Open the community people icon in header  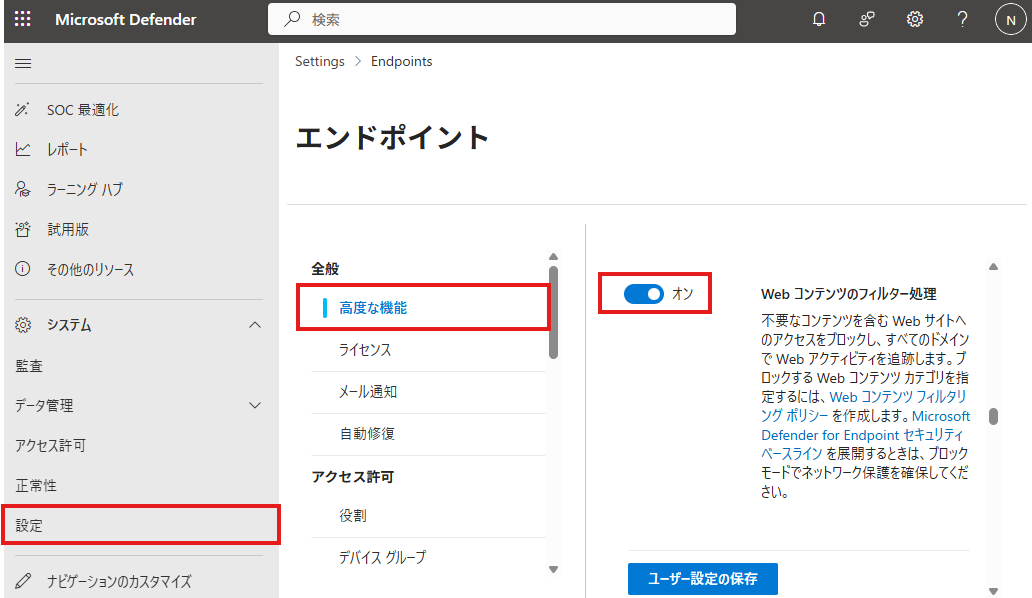click(x=867, y=20)
